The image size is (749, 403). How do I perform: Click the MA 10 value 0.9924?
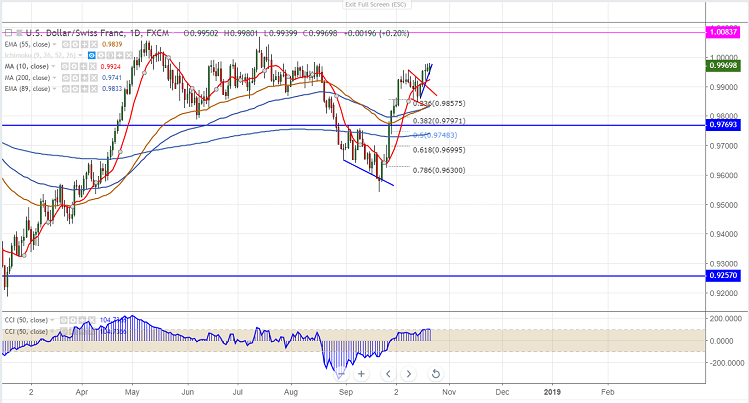pos(111,66)
